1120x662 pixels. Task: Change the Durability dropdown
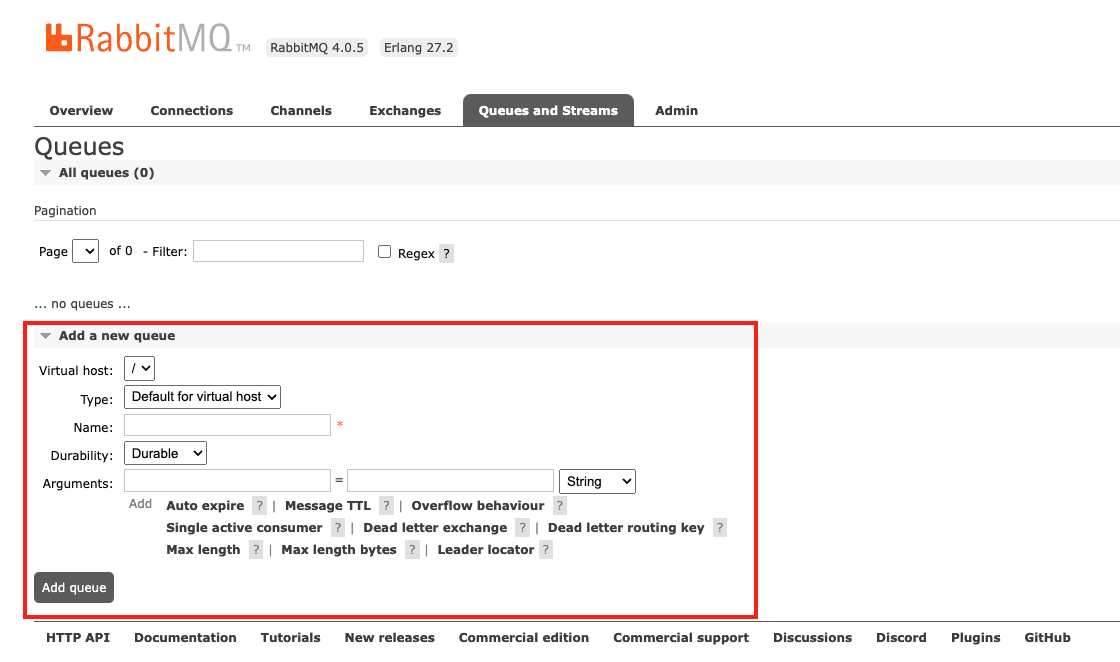(x=165, y=454)
